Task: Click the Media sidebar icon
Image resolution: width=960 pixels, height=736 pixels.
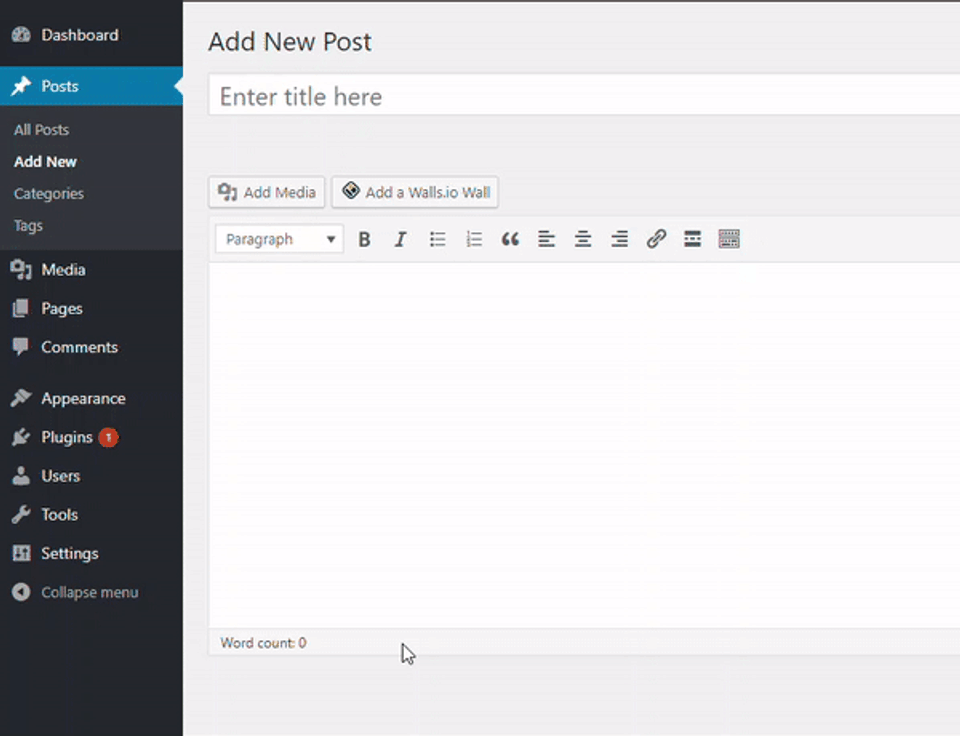Action: tap(21, 270)
